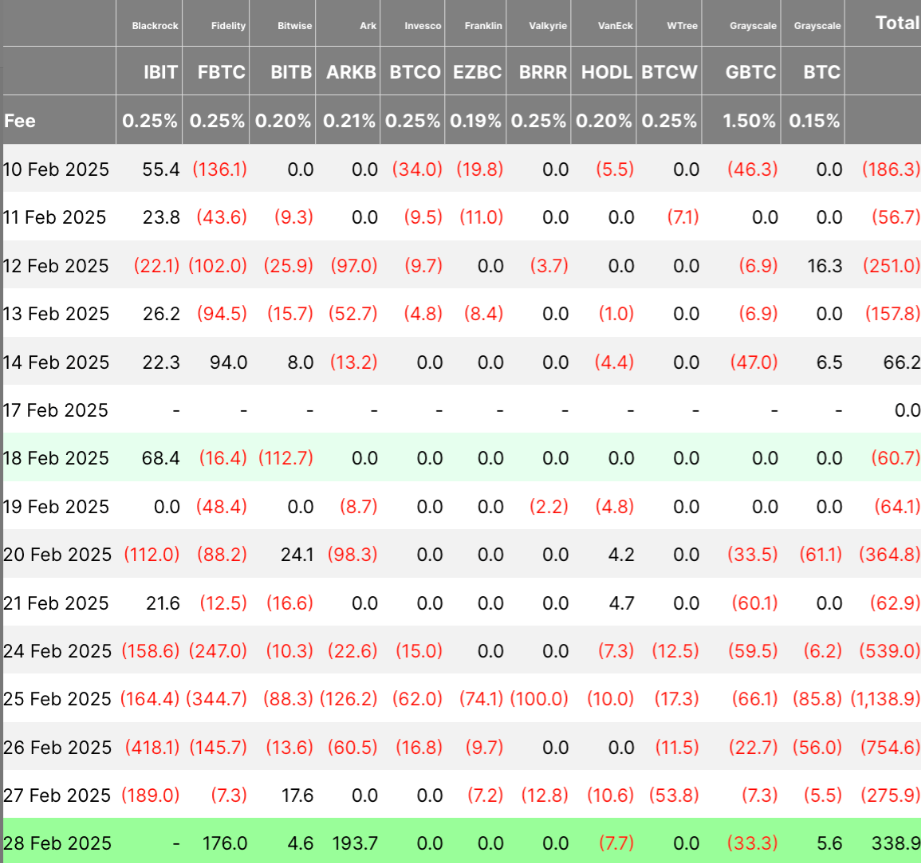Click the Fee row label
The width and height of the screenshot is (921, 863).
20,121
